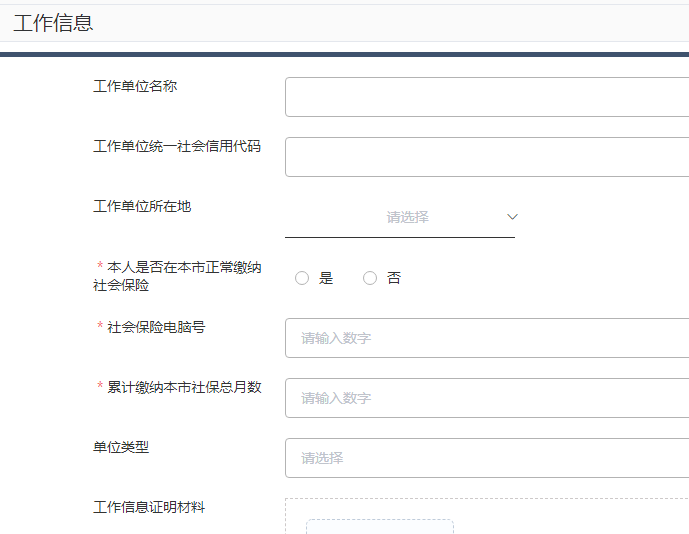Select the 否 radio button
The image size is (689, 534).
tap(370, 278)
